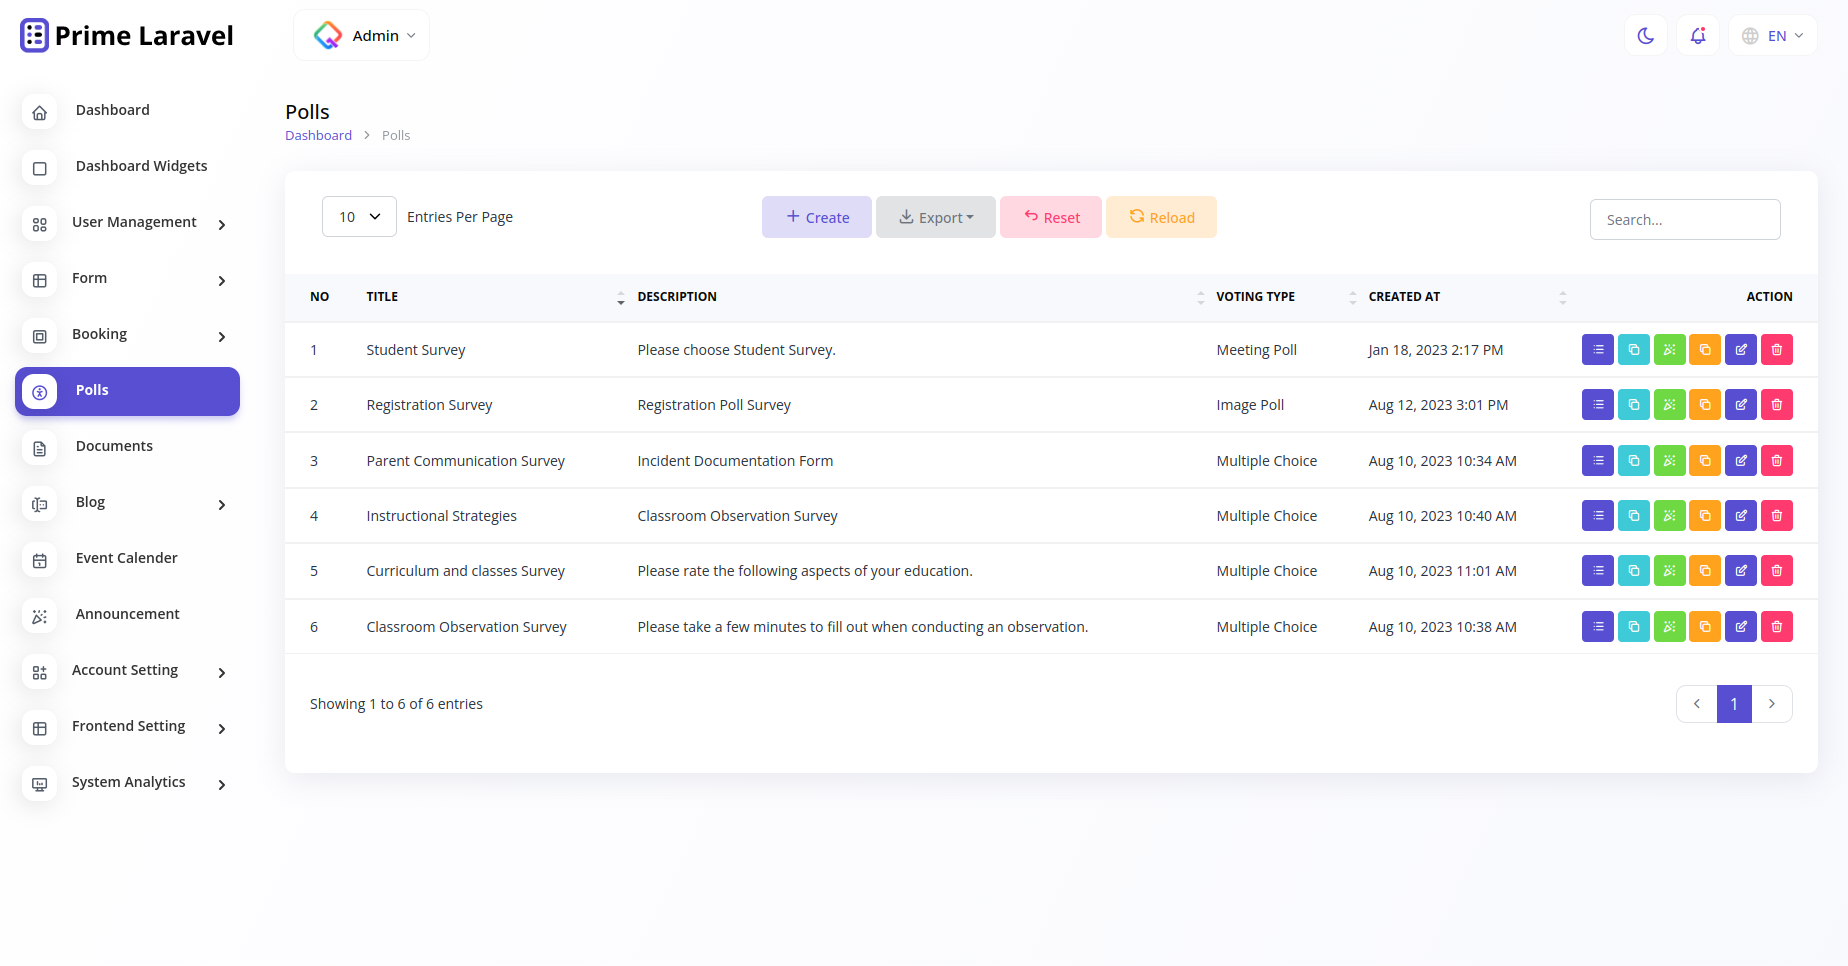
Task: Edit the Parent Communication Survey with pencil icon
Action: [x=1741, y=460]
